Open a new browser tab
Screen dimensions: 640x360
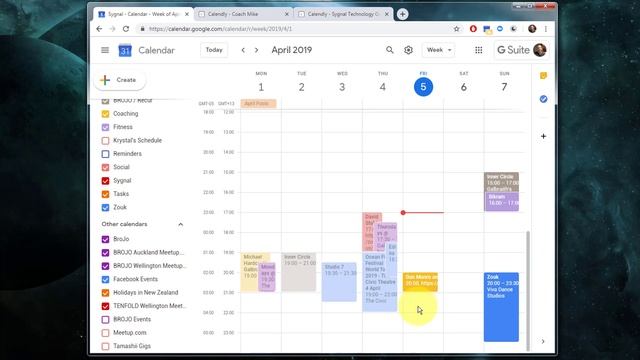[x=402, y=14]
